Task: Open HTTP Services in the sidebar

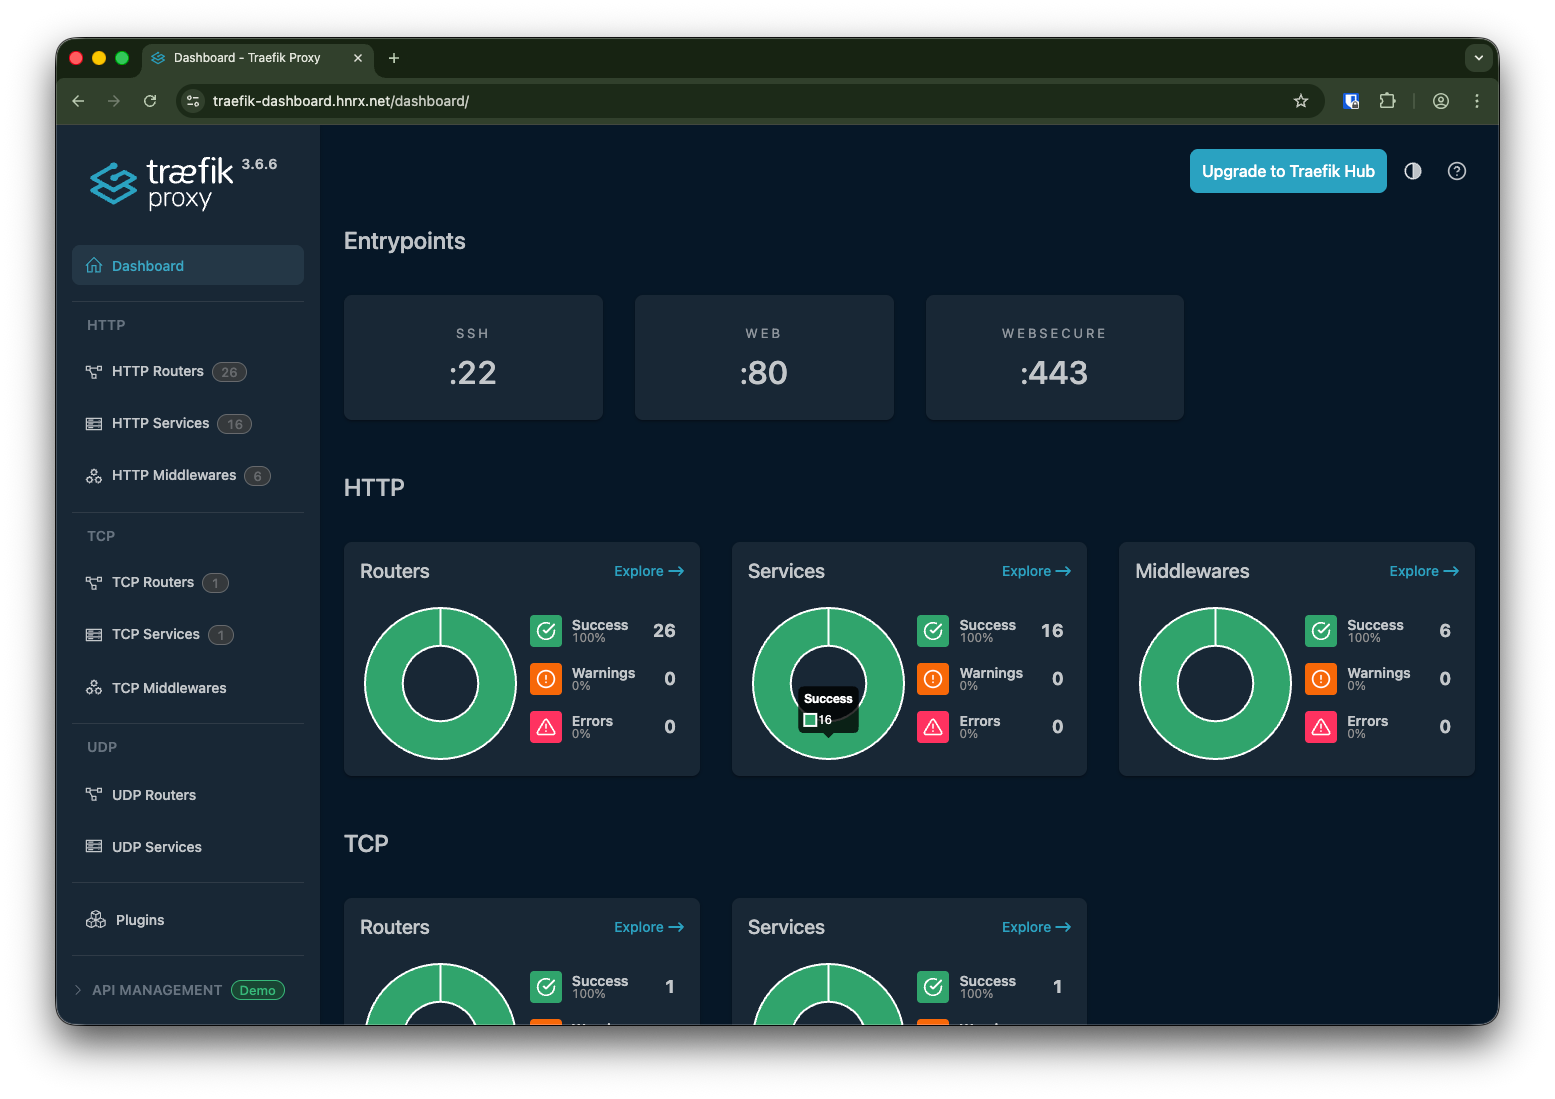Action: [x=160, y=424]
